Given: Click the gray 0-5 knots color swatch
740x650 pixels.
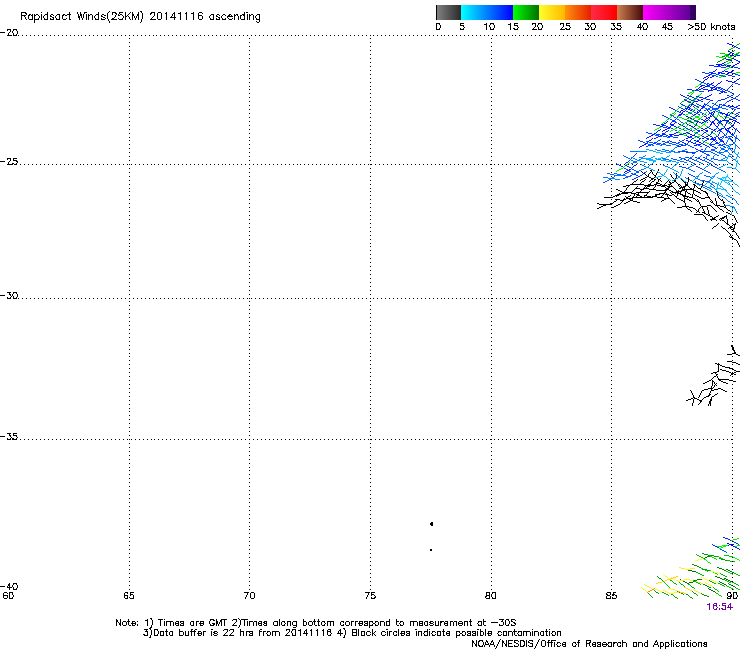Looking at the screenshot, I should (x=448, y=12).
